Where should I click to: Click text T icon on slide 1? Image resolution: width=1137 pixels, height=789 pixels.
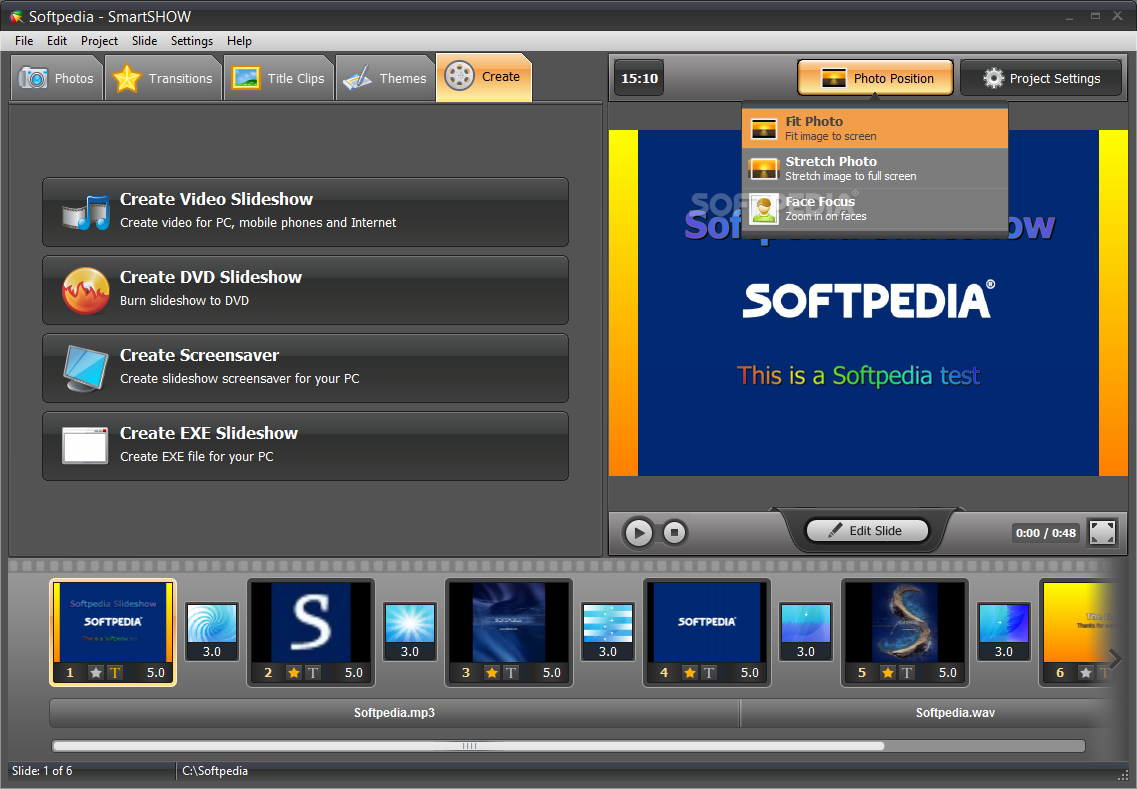pyautogui.click(x=115, y=673)
